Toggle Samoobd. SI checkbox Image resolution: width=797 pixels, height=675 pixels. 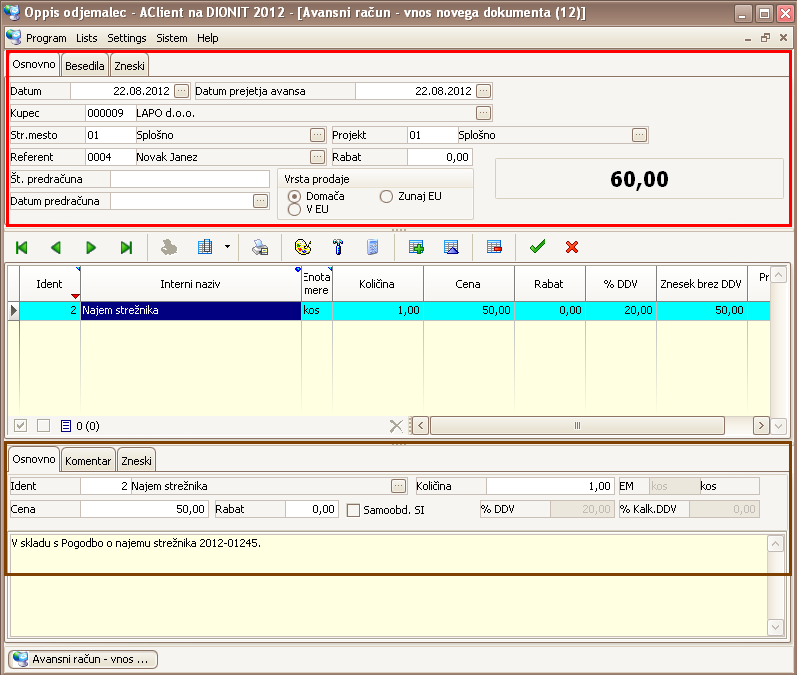click(x=353, y=510)
